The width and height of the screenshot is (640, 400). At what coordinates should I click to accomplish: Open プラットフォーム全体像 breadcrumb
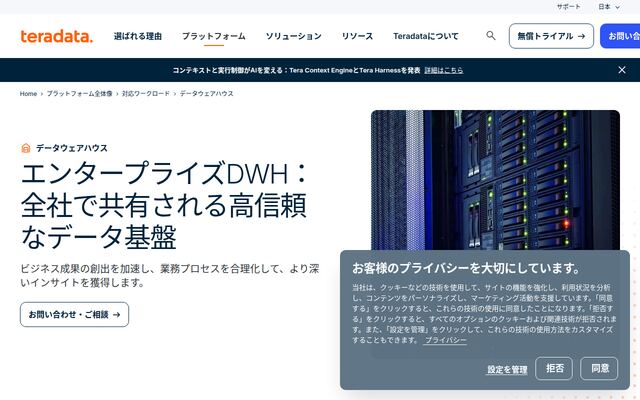[79, 93]
